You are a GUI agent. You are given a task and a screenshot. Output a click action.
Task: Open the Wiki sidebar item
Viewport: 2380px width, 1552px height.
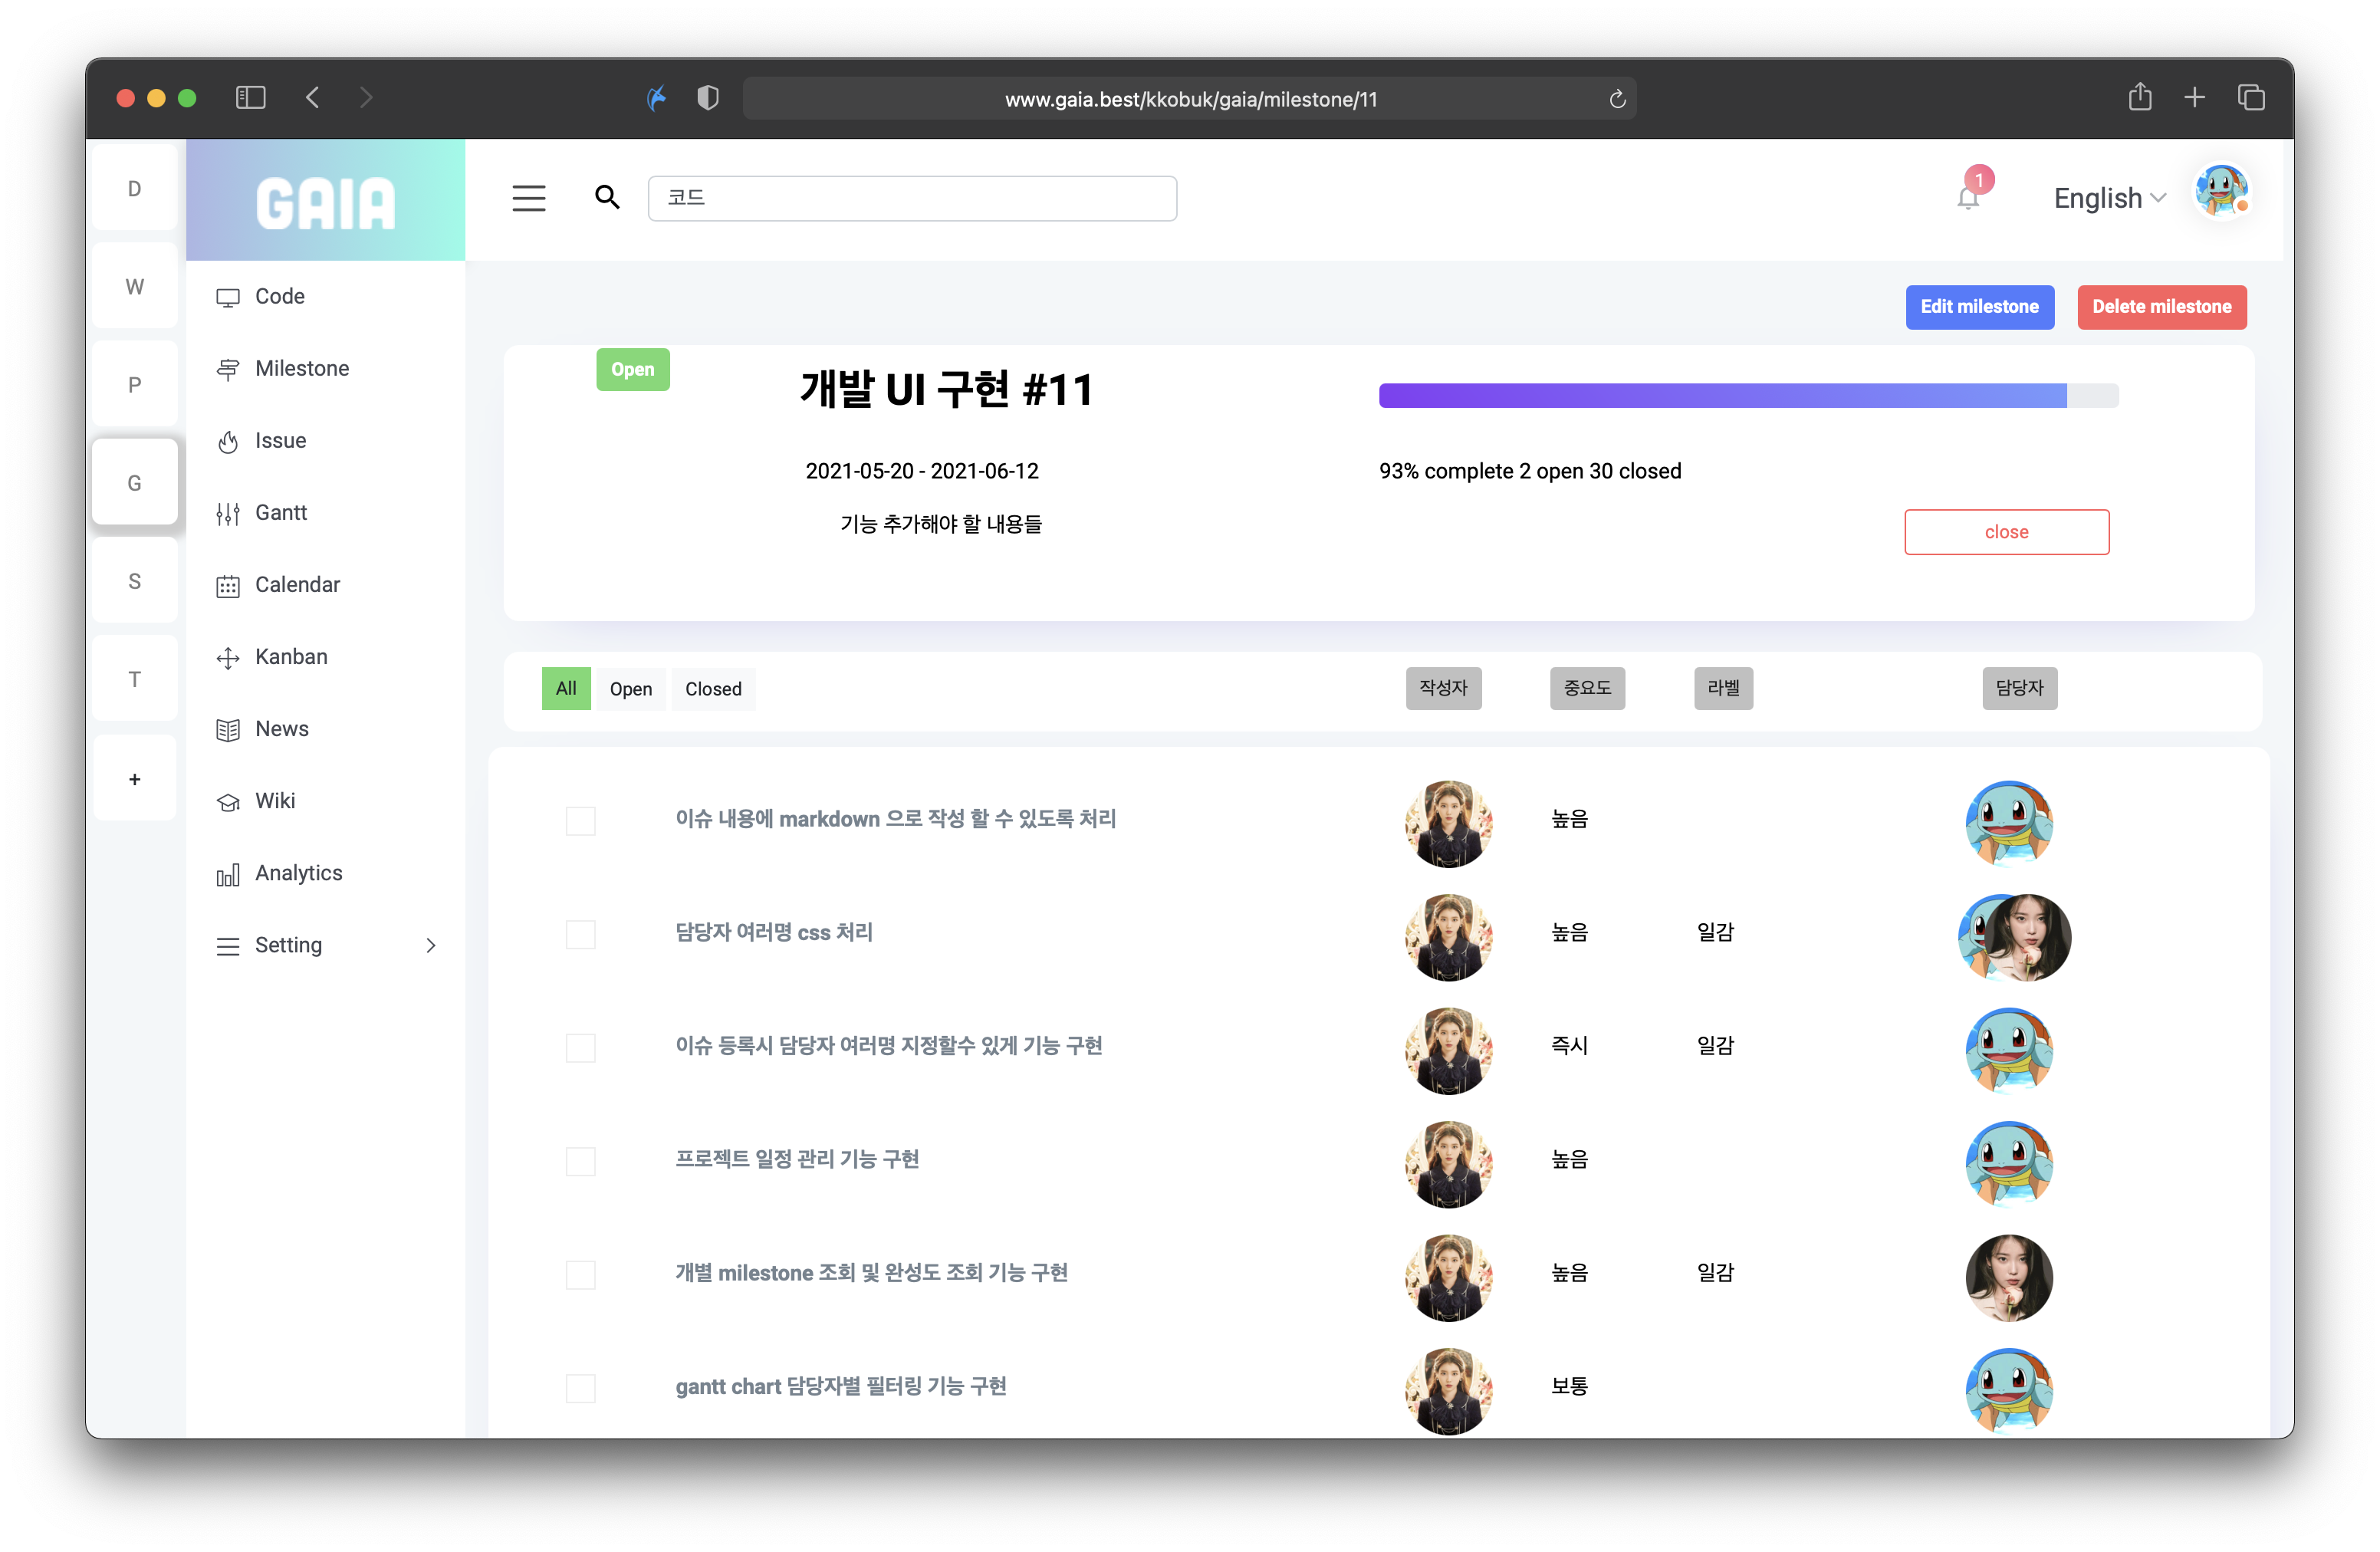[274, 801]
